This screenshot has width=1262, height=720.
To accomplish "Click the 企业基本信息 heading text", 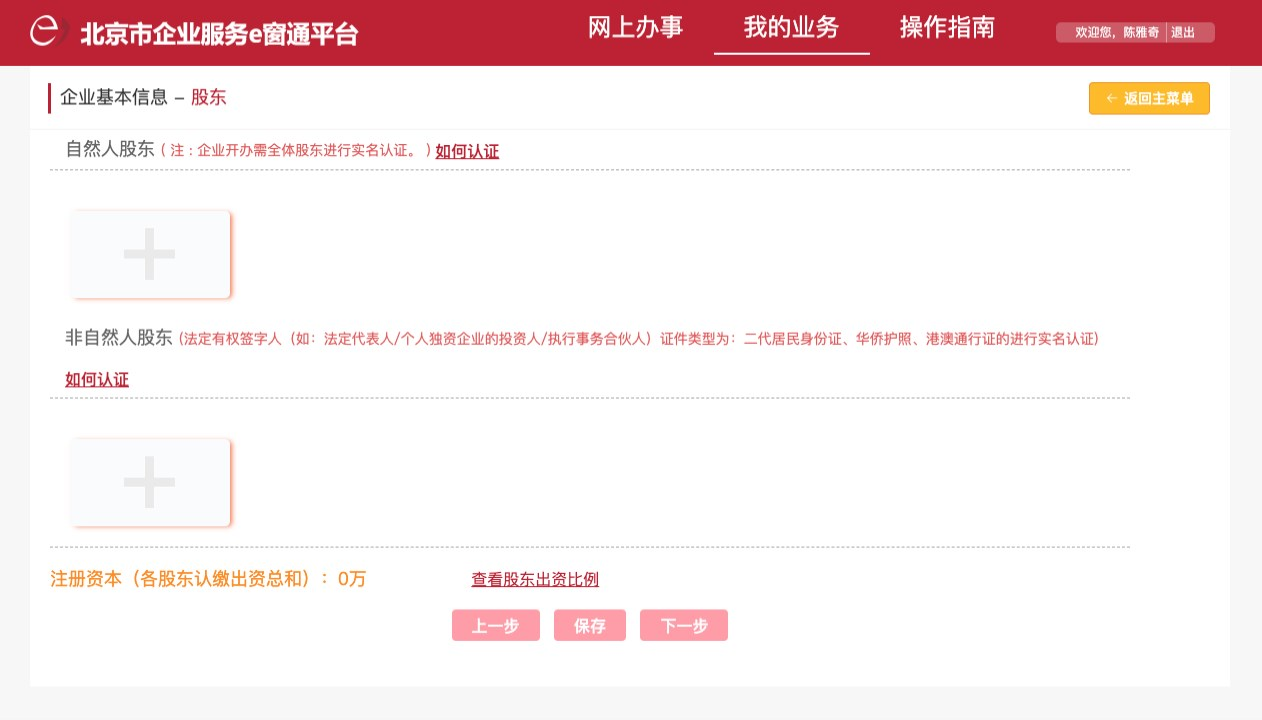I will click(x=113, y=97).
